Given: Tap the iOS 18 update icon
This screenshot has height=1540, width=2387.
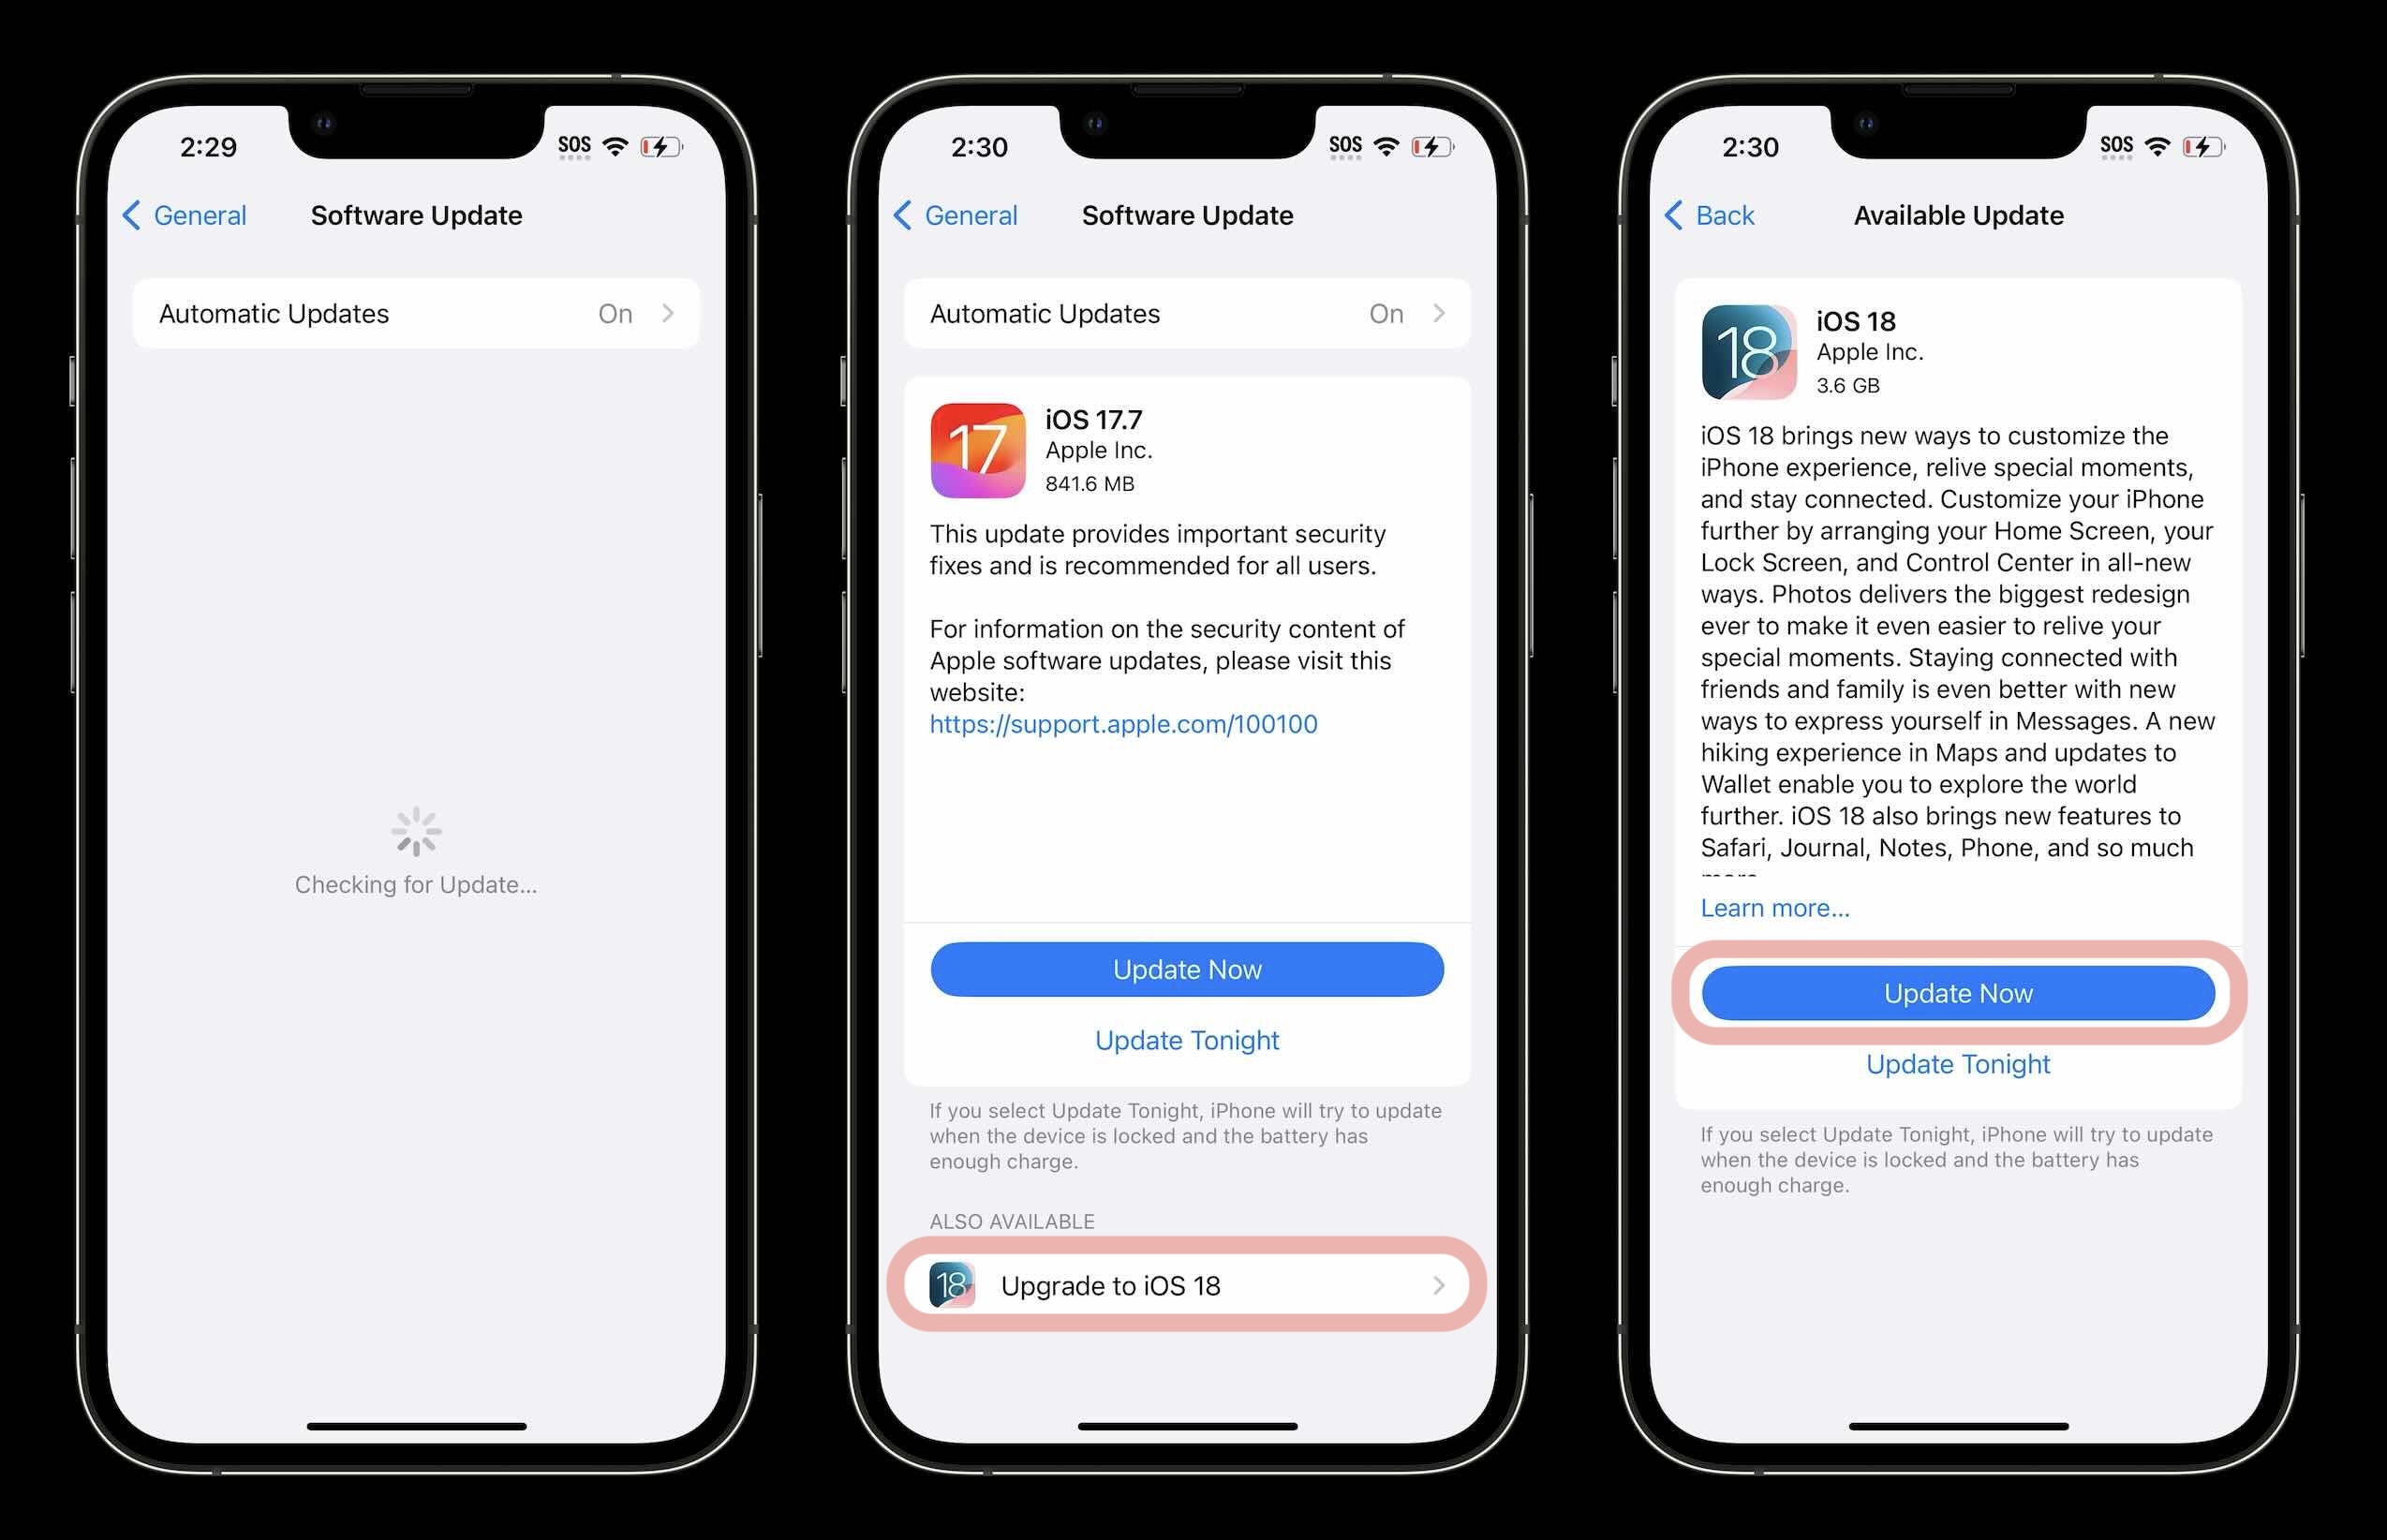Looking at the screenshot, I should click(x=1745, y=339).
